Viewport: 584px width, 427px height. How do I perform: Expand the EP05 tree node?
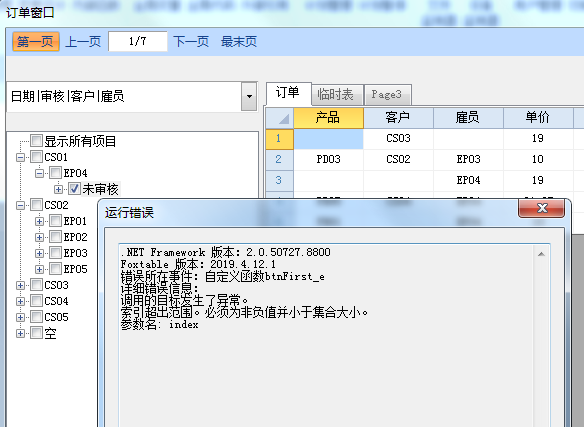pos(39,269)
